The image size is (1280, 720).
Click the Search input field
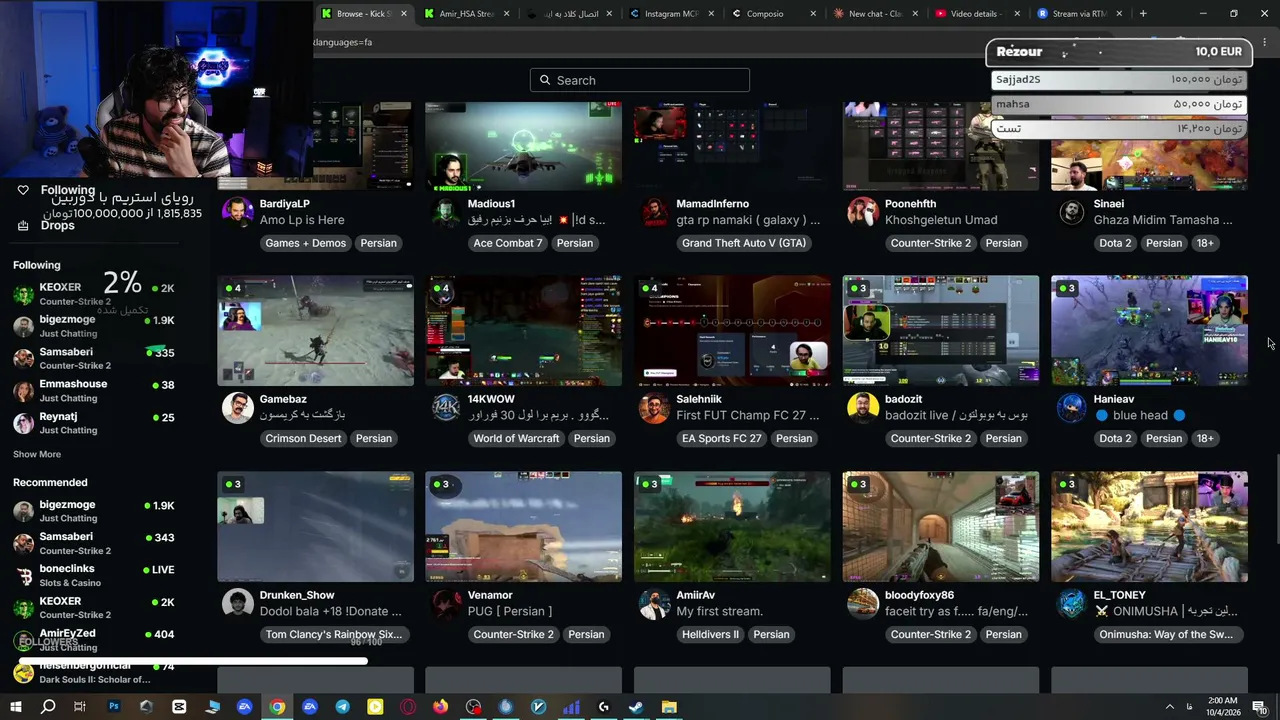tap(640, 80)
